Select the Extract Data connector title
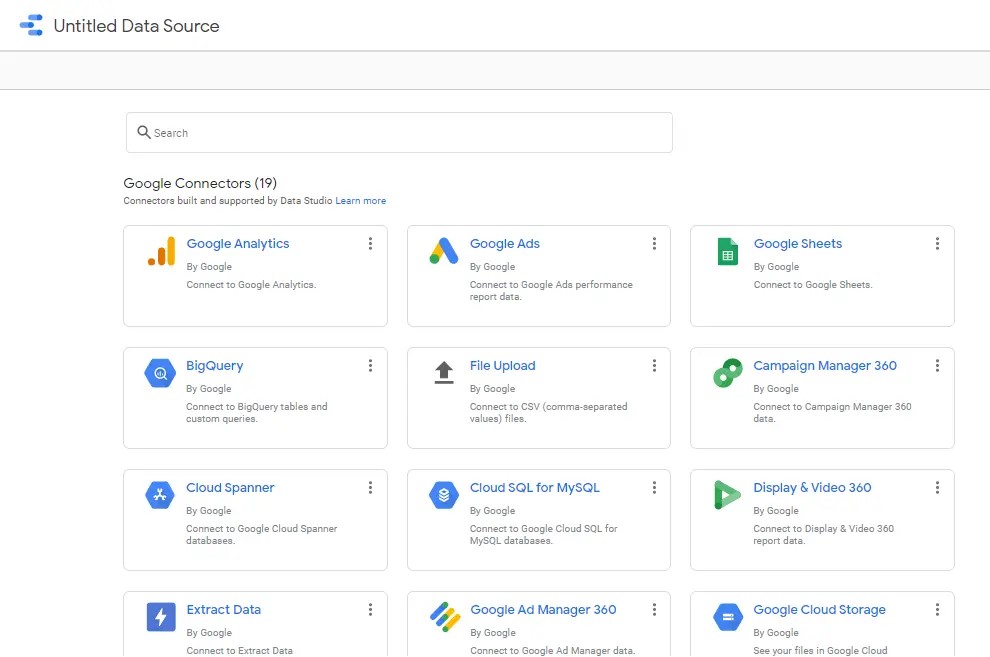The width and height of the screenshot is (990, 657). click(x=224, y=610)
